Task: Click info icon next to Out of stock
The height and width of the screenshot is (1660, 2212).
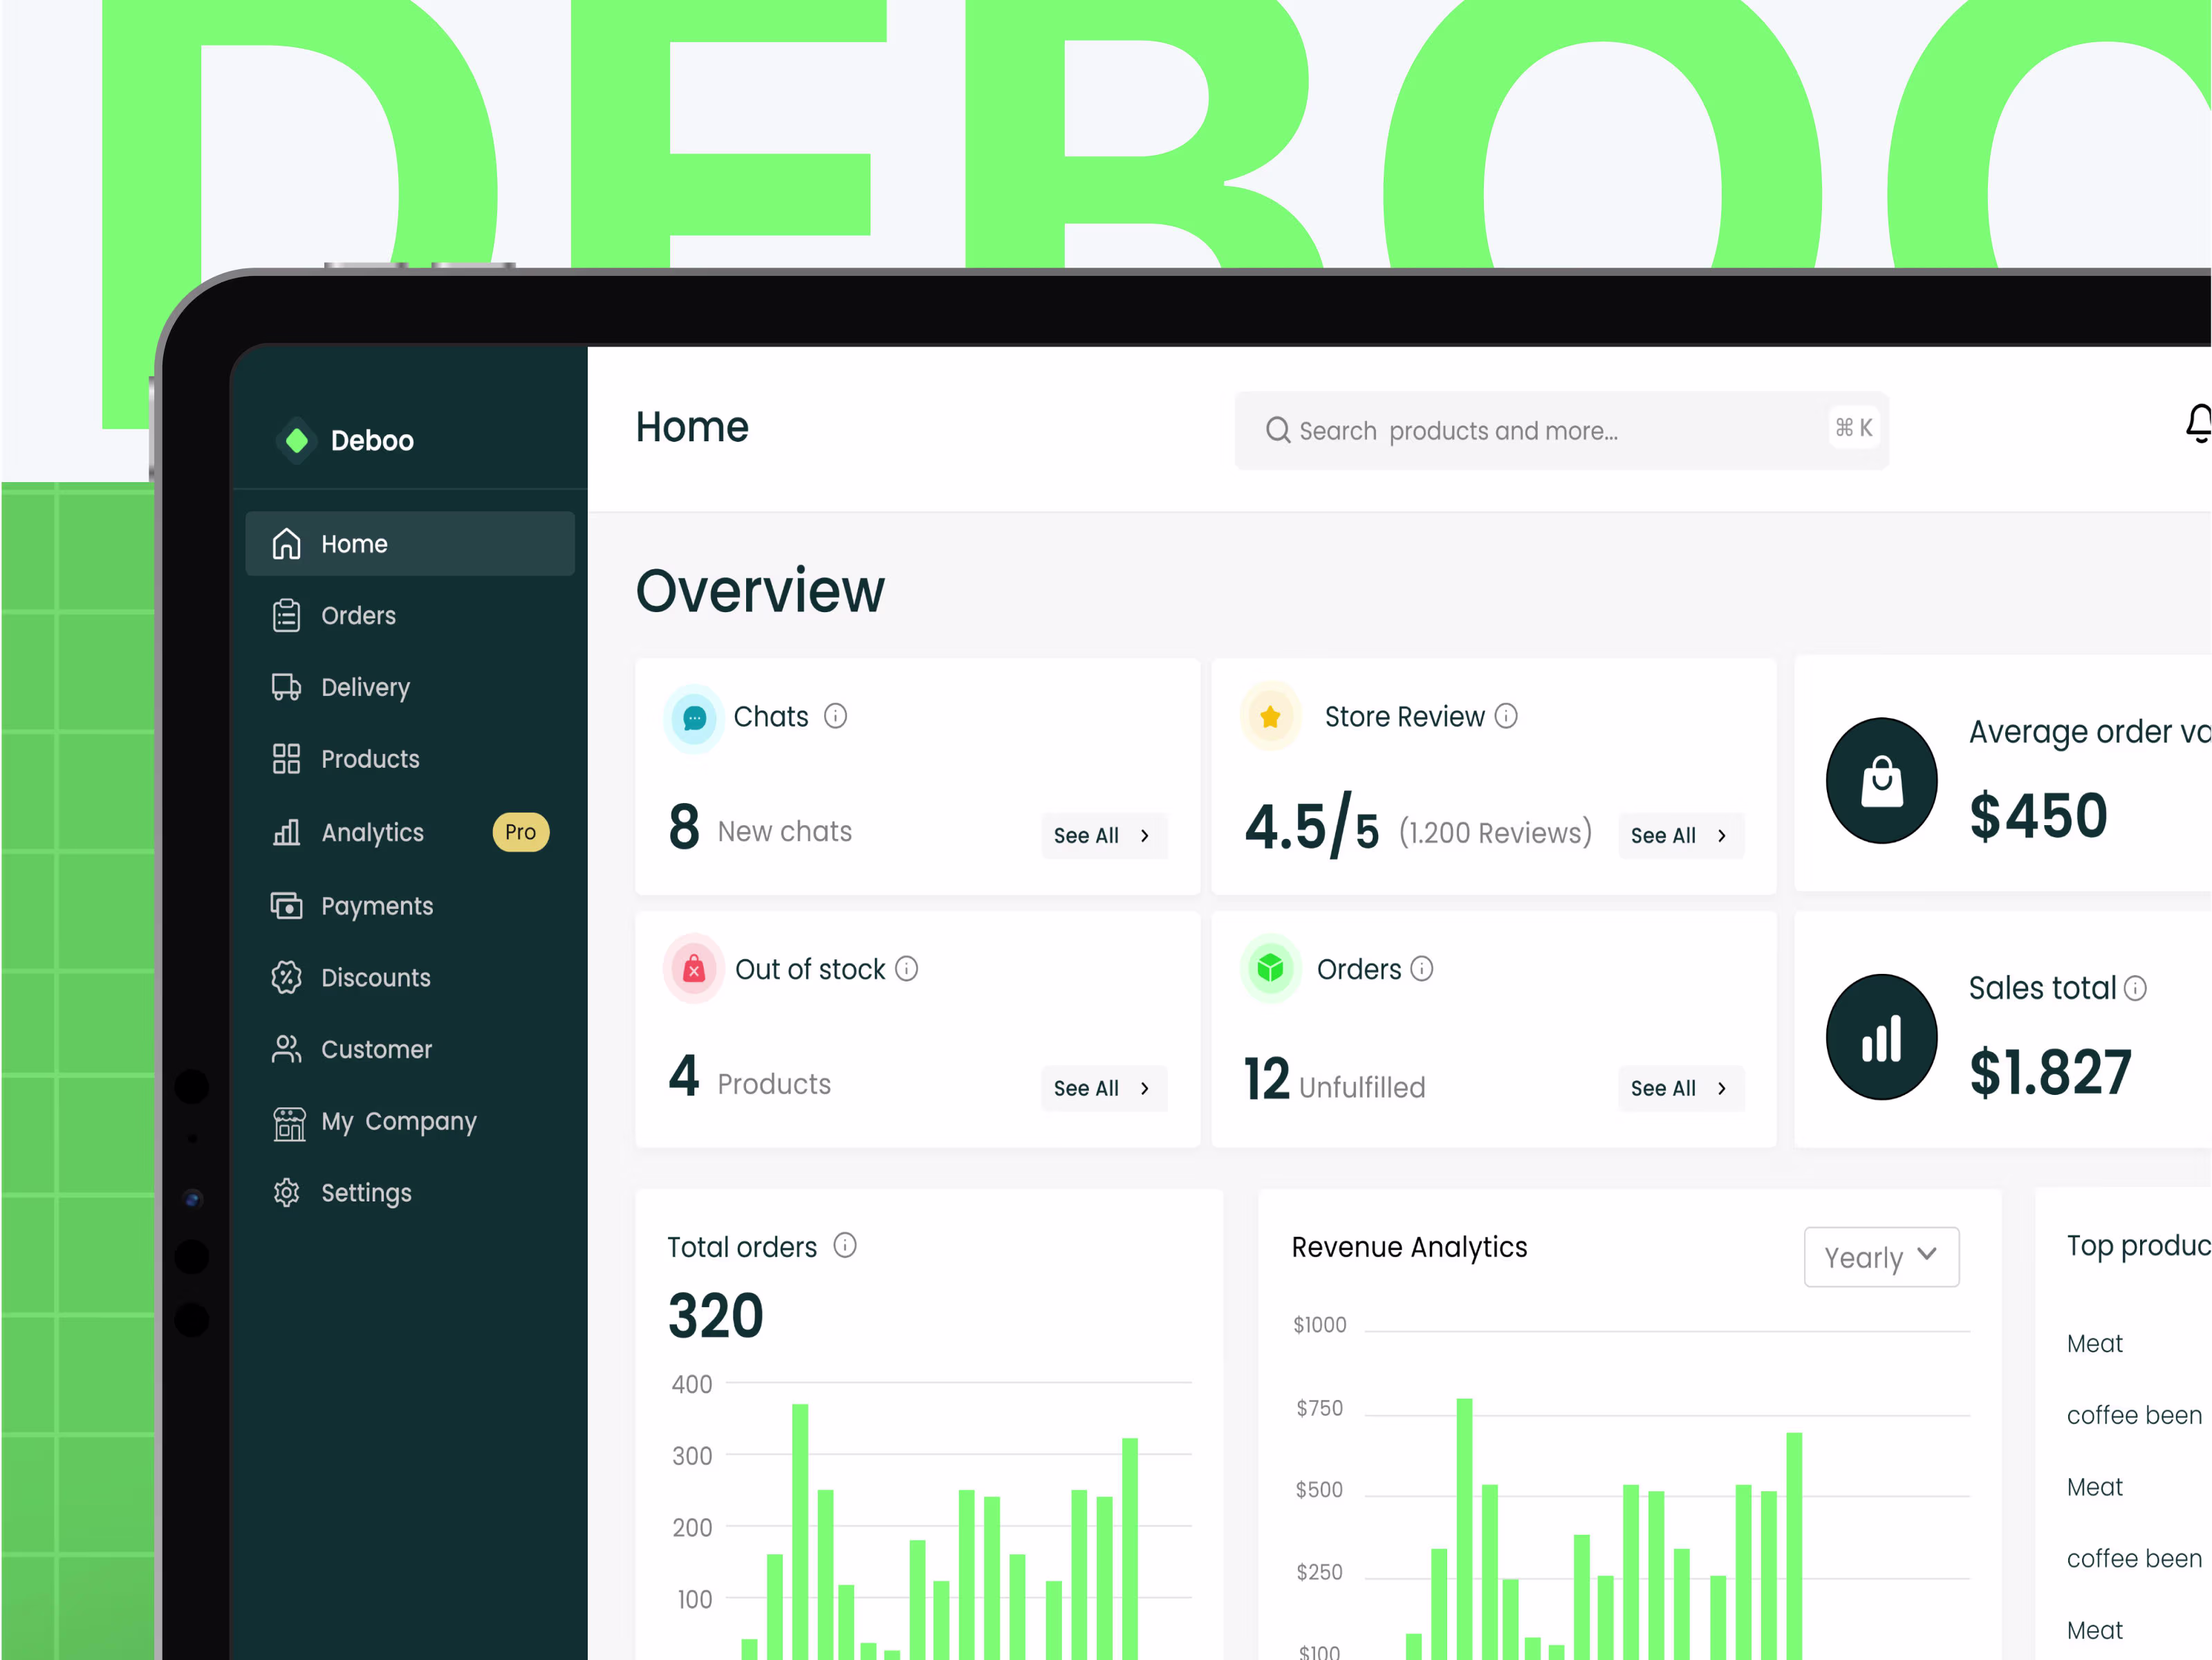Action: click(x=906, y=969)
